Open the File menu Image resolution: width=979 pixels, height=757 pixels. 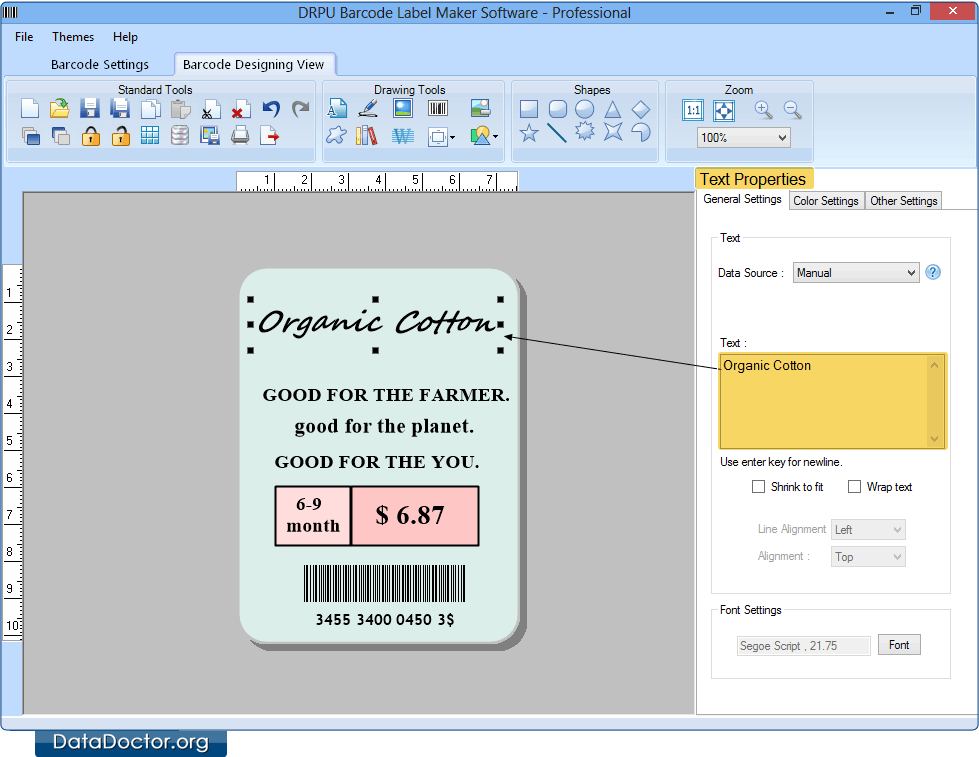tap(24, 37)
